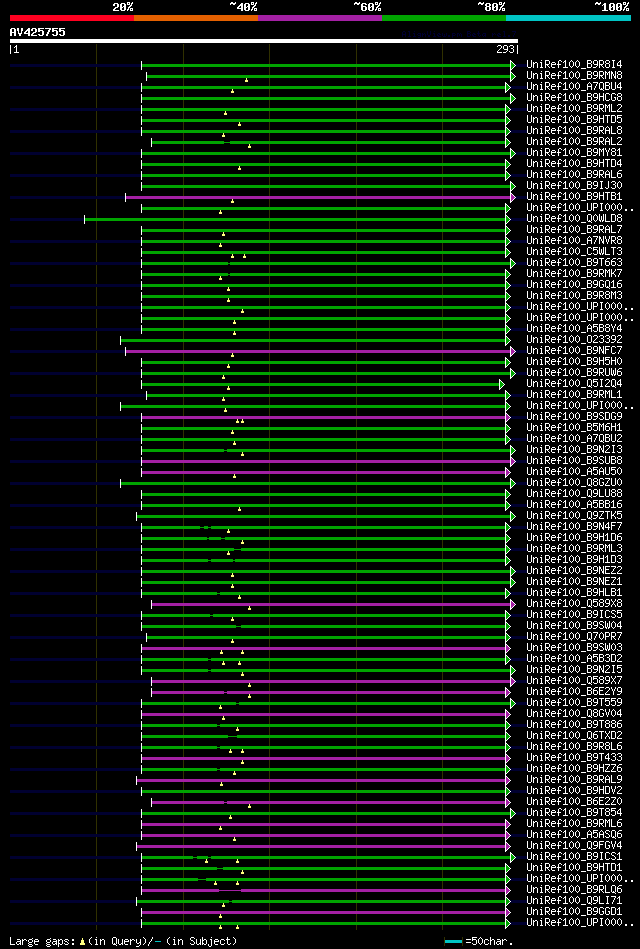Screen dimensions: 640x949
Task: Click the white AV425755 query sequence bar
Action: (x=263, y=41)
